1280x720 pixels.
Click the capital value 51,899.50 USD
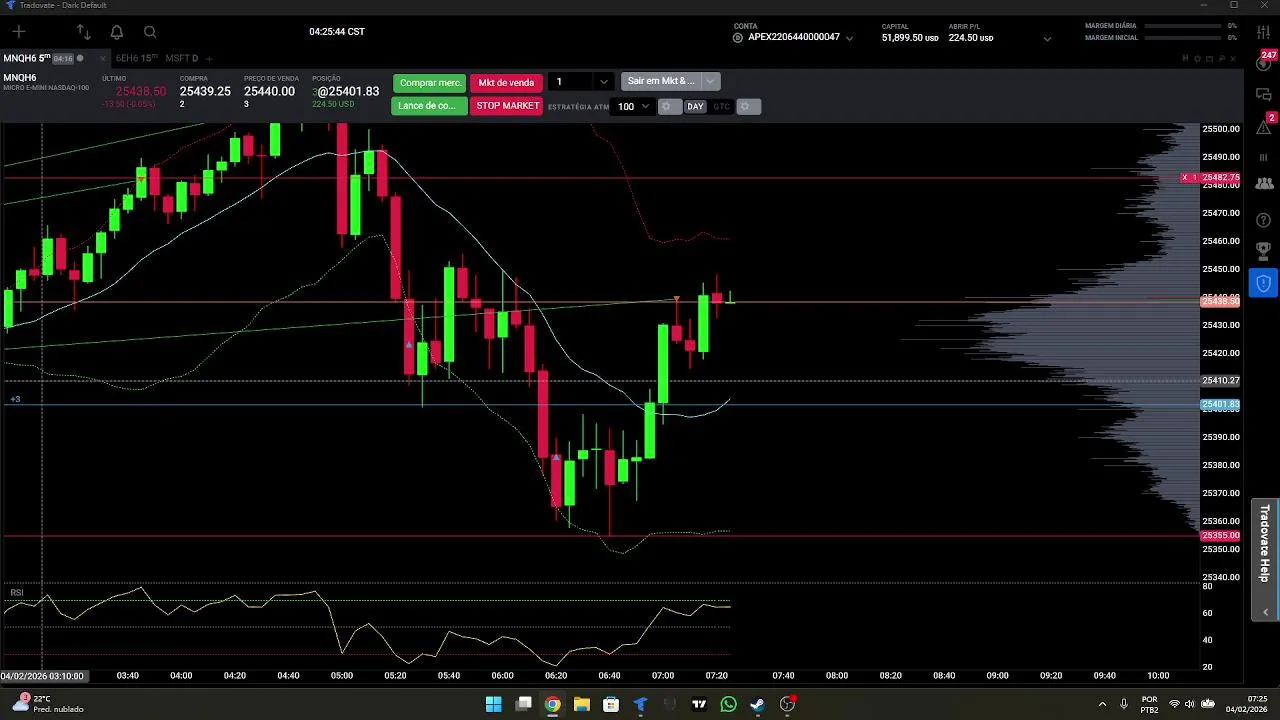click(x=910, y=38)
